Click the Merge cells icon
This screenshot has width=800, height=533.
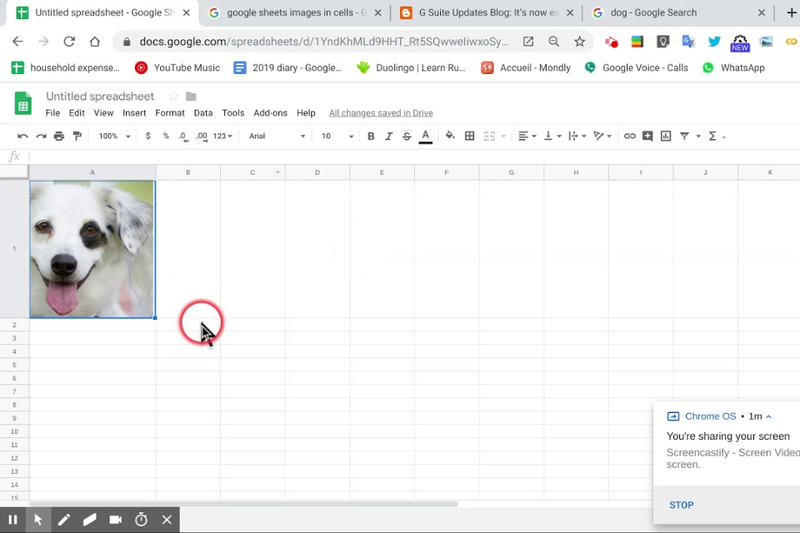(489, 136)
